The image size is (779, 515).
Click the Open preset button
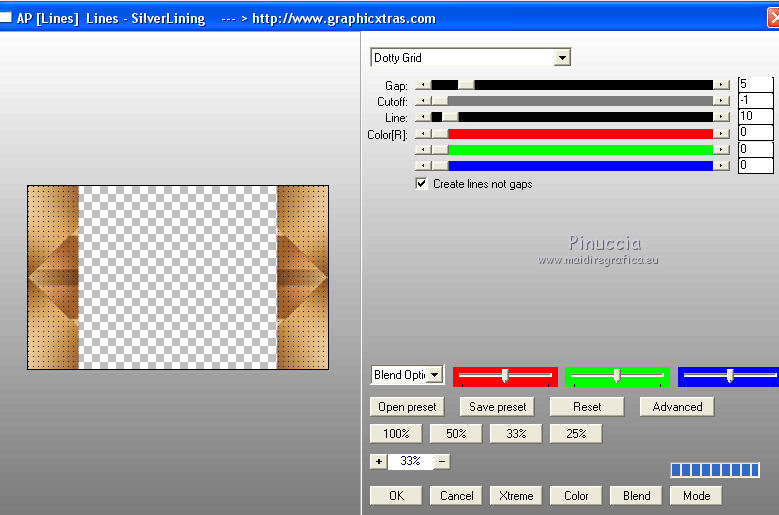click(x=407, y=407)
